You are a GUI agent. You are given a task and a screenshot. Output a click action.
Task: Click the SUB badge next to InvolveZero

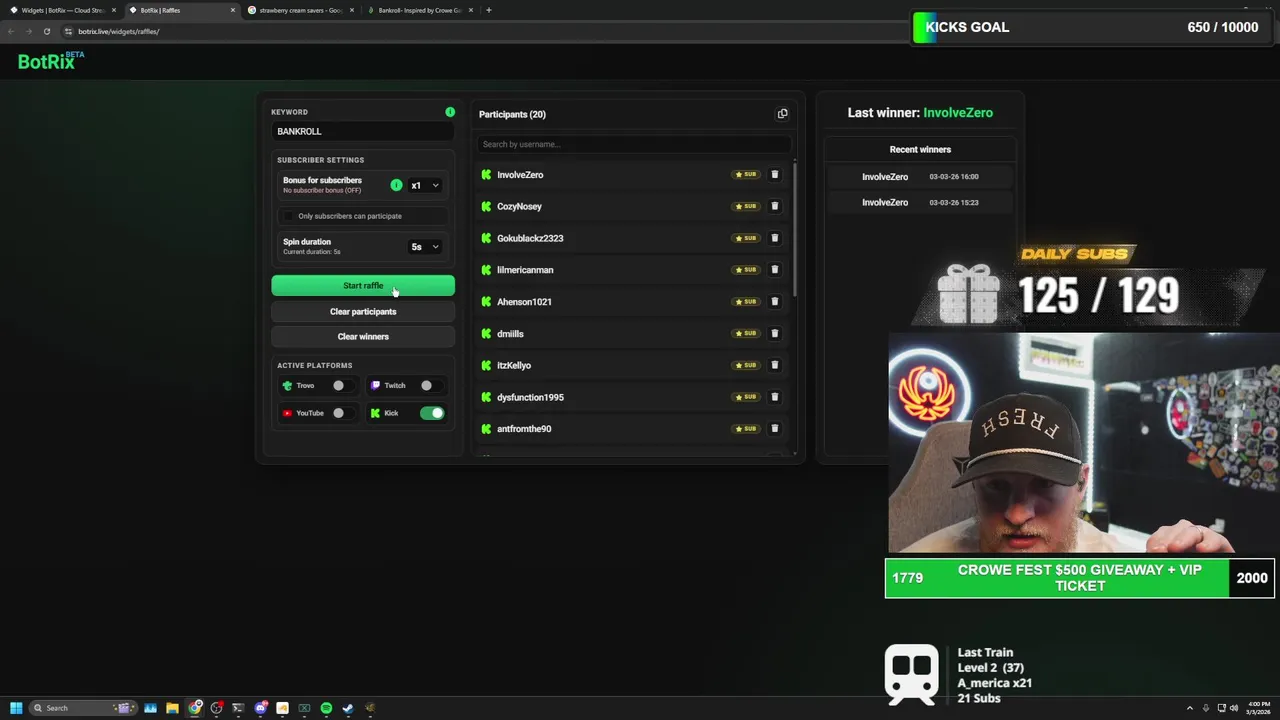tap(746, 174)
